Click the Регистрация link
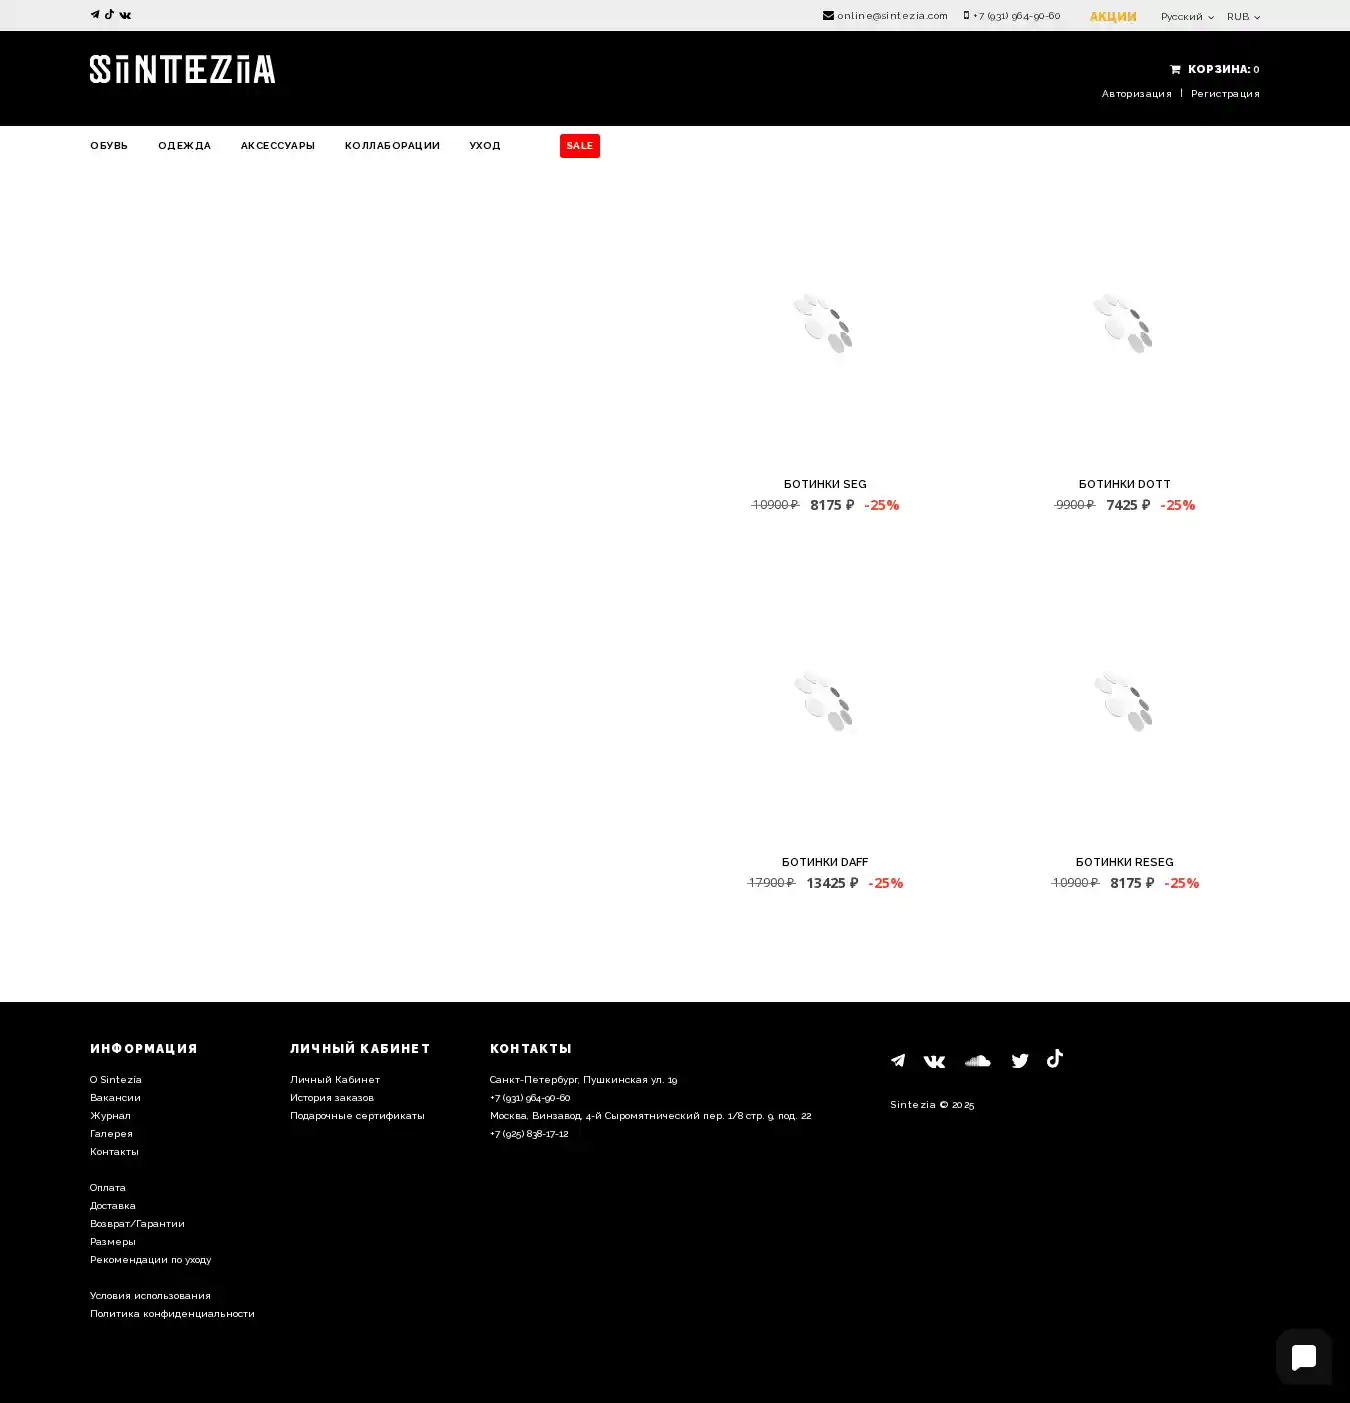 1225,94
